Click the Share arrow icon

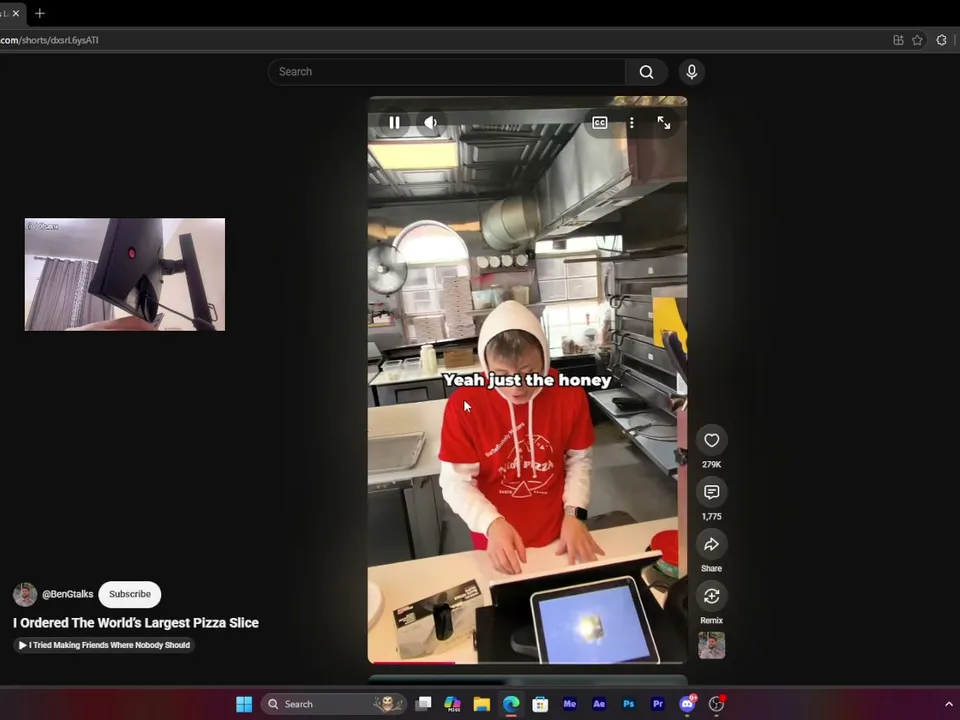[x=711, y=544]
